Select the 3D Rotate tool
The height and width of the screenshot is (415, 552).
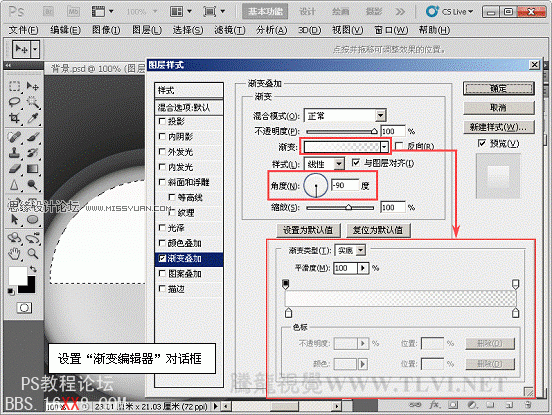click(x=14, y=238)
